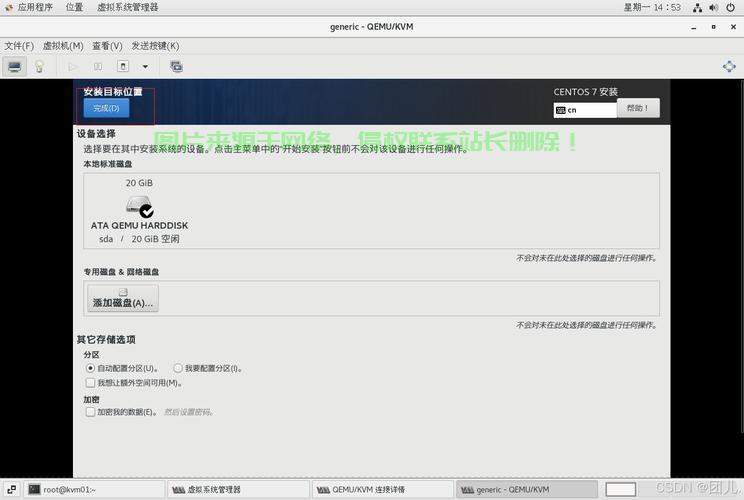Click the network status tray icon

tap(698, 8)
